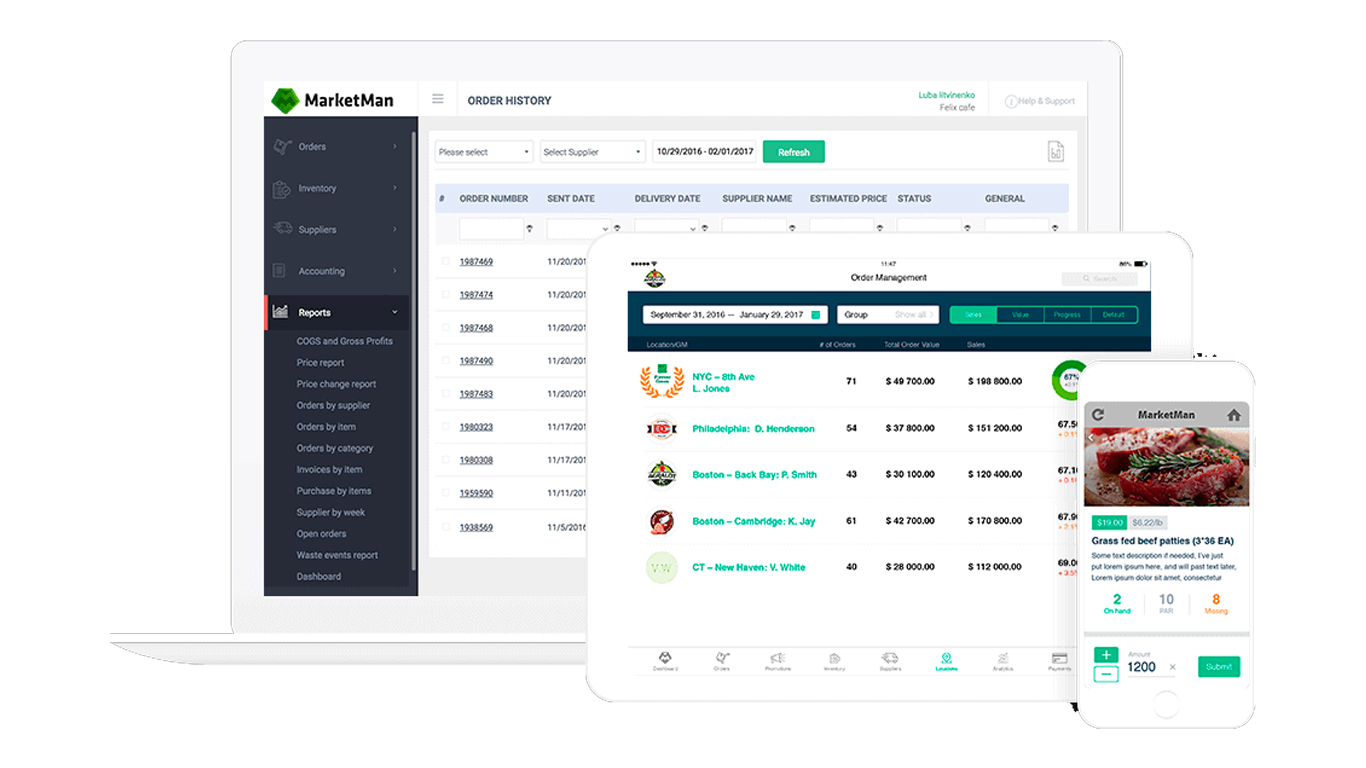Tap the home icon on phone header

[1234, 414]
